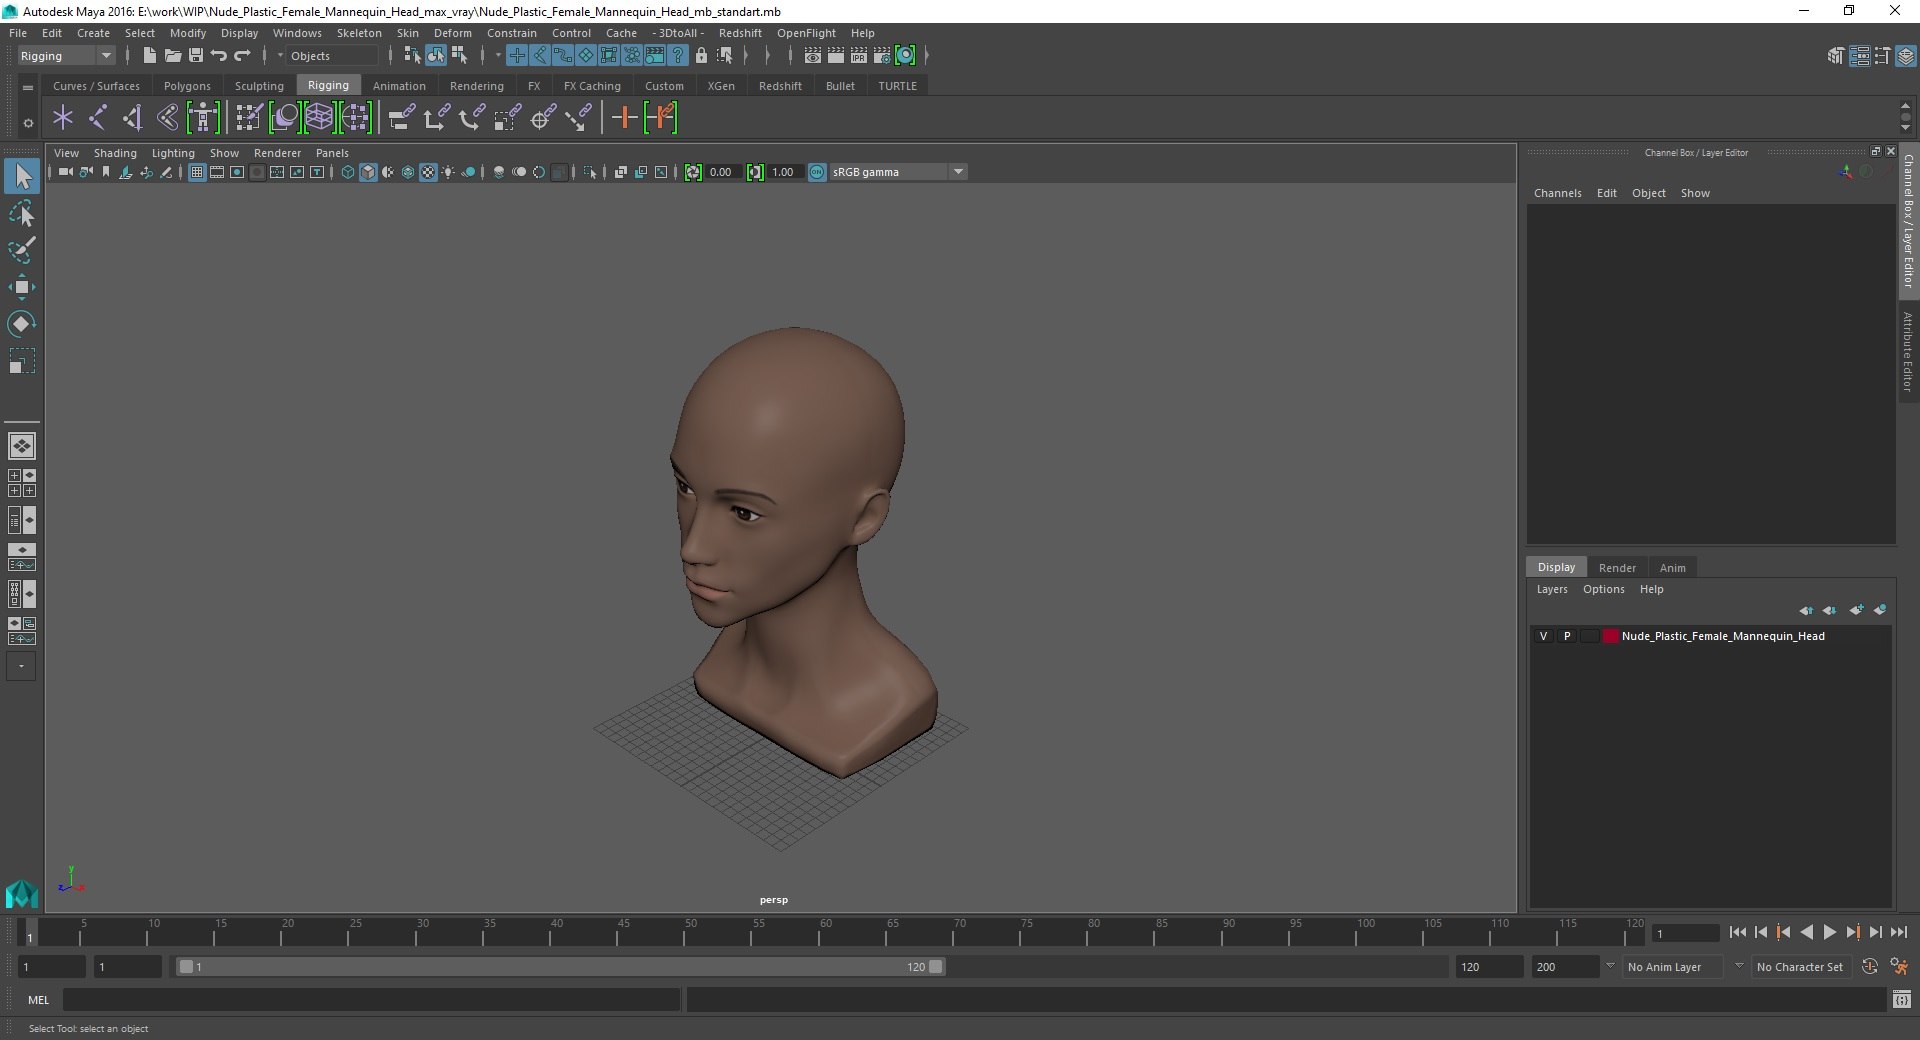Open the sRGB gamma view transform dropdown
This screenshot has width=1920, height=1040.
tap(897, 172)
